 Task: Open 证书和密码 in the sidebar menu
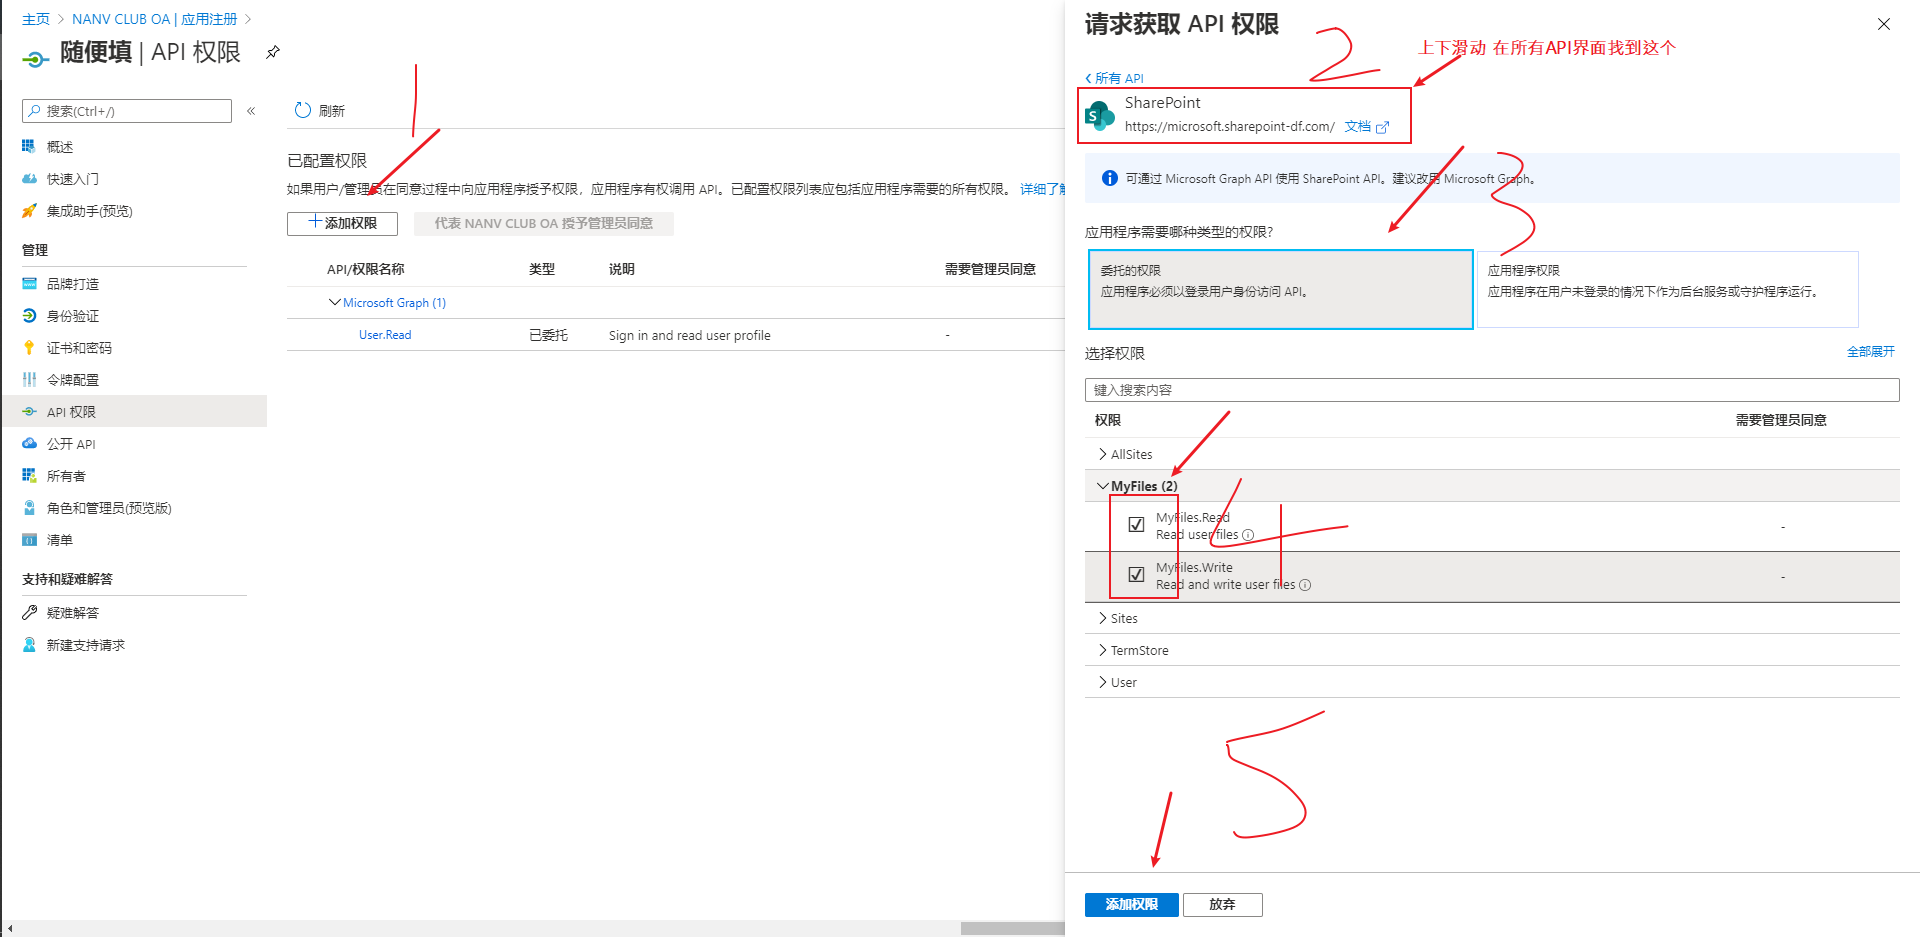(x=79, y=348)
